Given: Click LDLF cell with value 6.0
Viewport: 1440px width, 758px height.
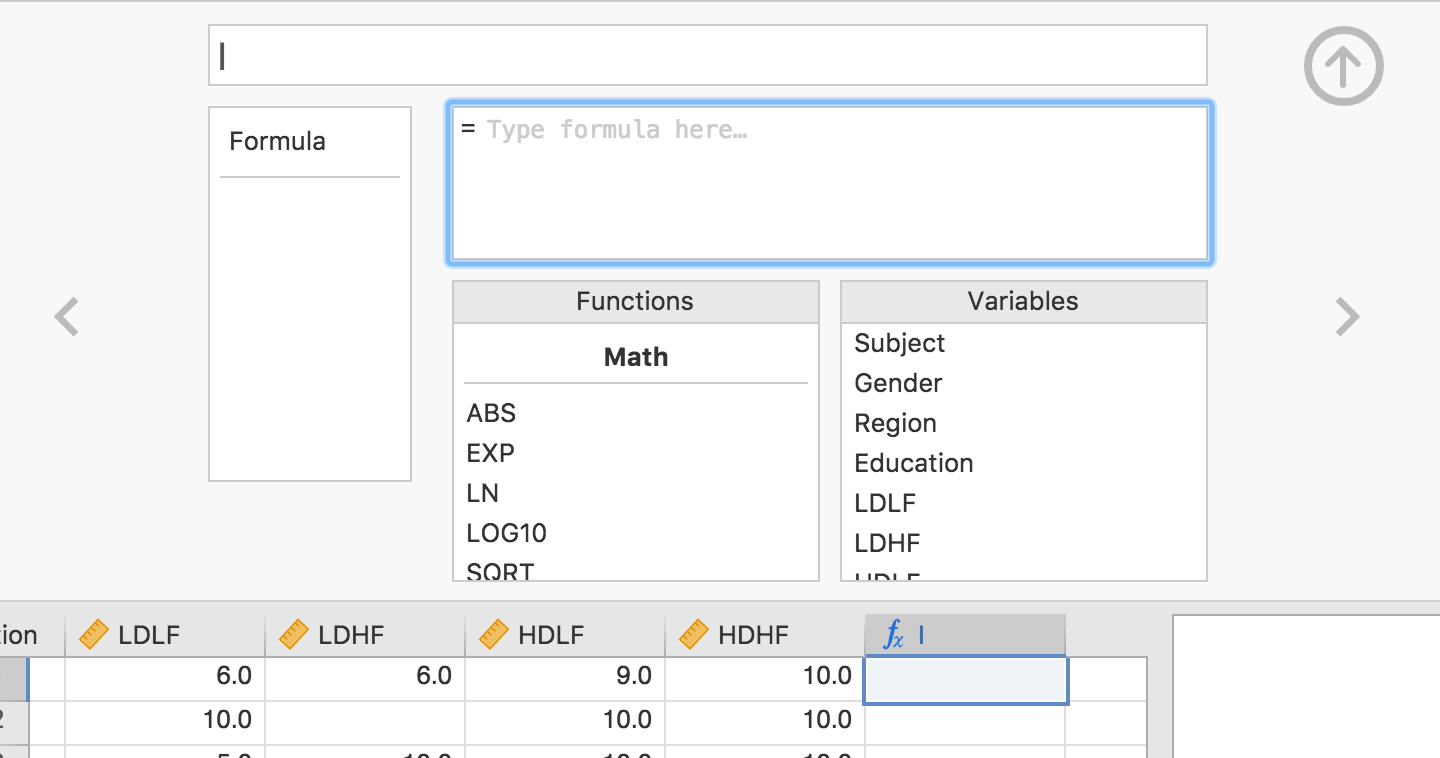Looking at the screenshot, I should pos(165,678).
